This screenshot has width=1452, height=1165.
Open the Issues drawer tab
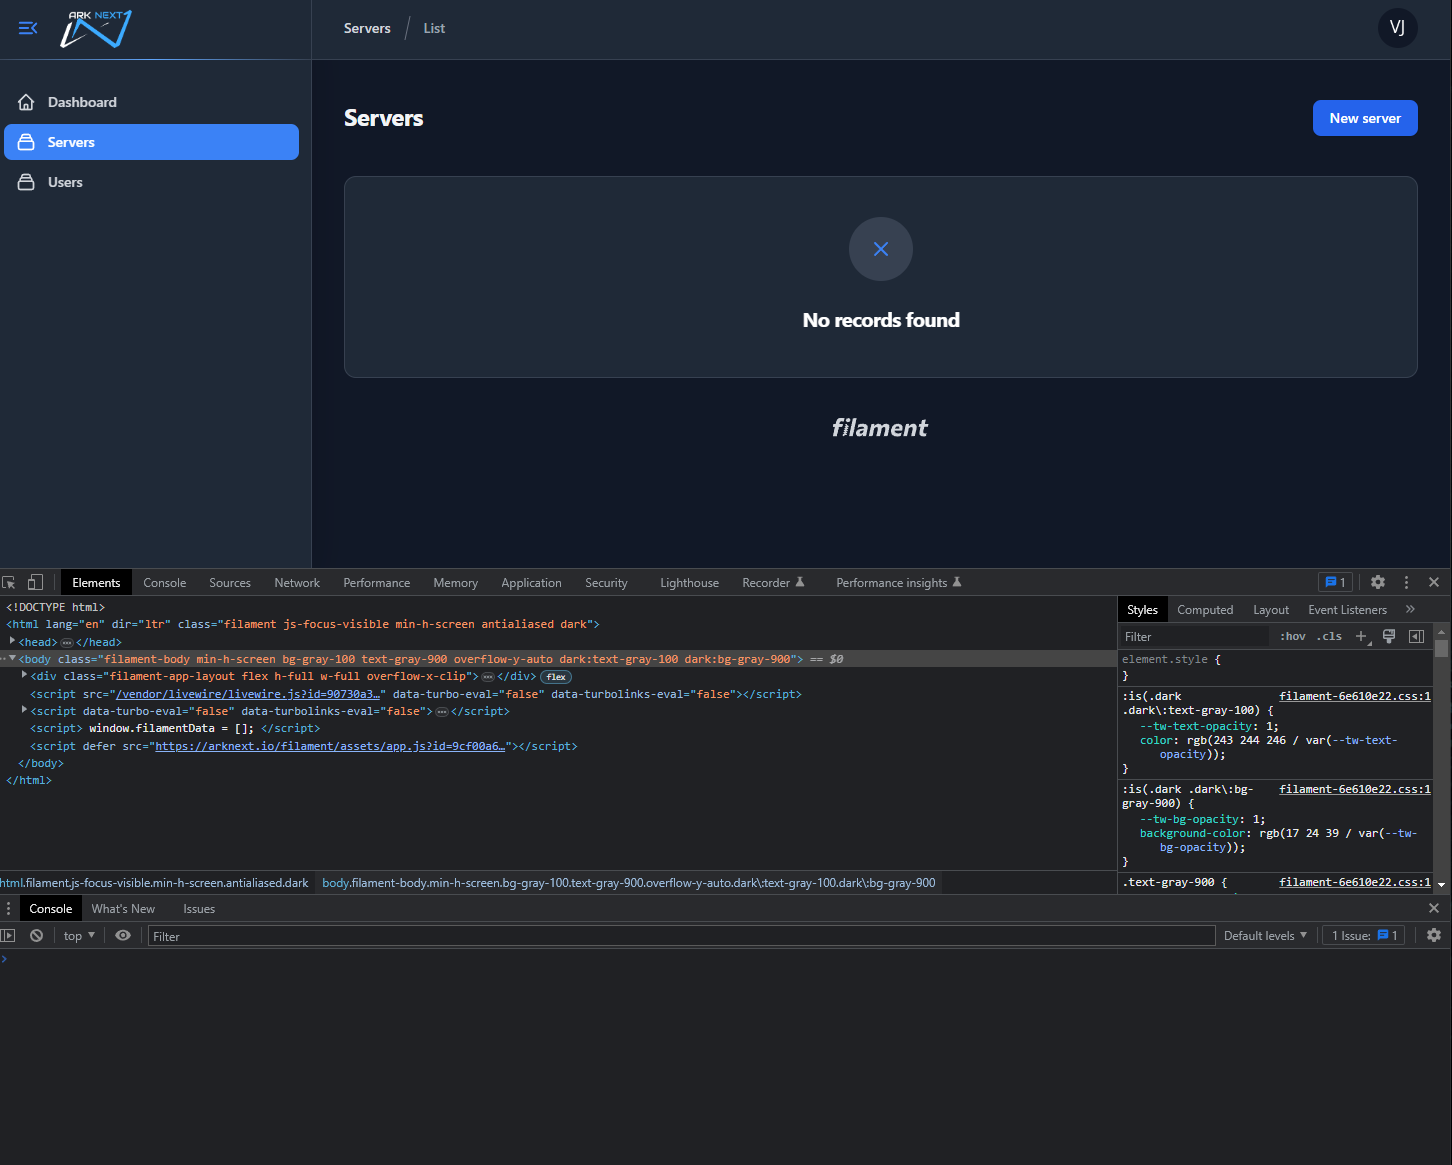(199, 909)
